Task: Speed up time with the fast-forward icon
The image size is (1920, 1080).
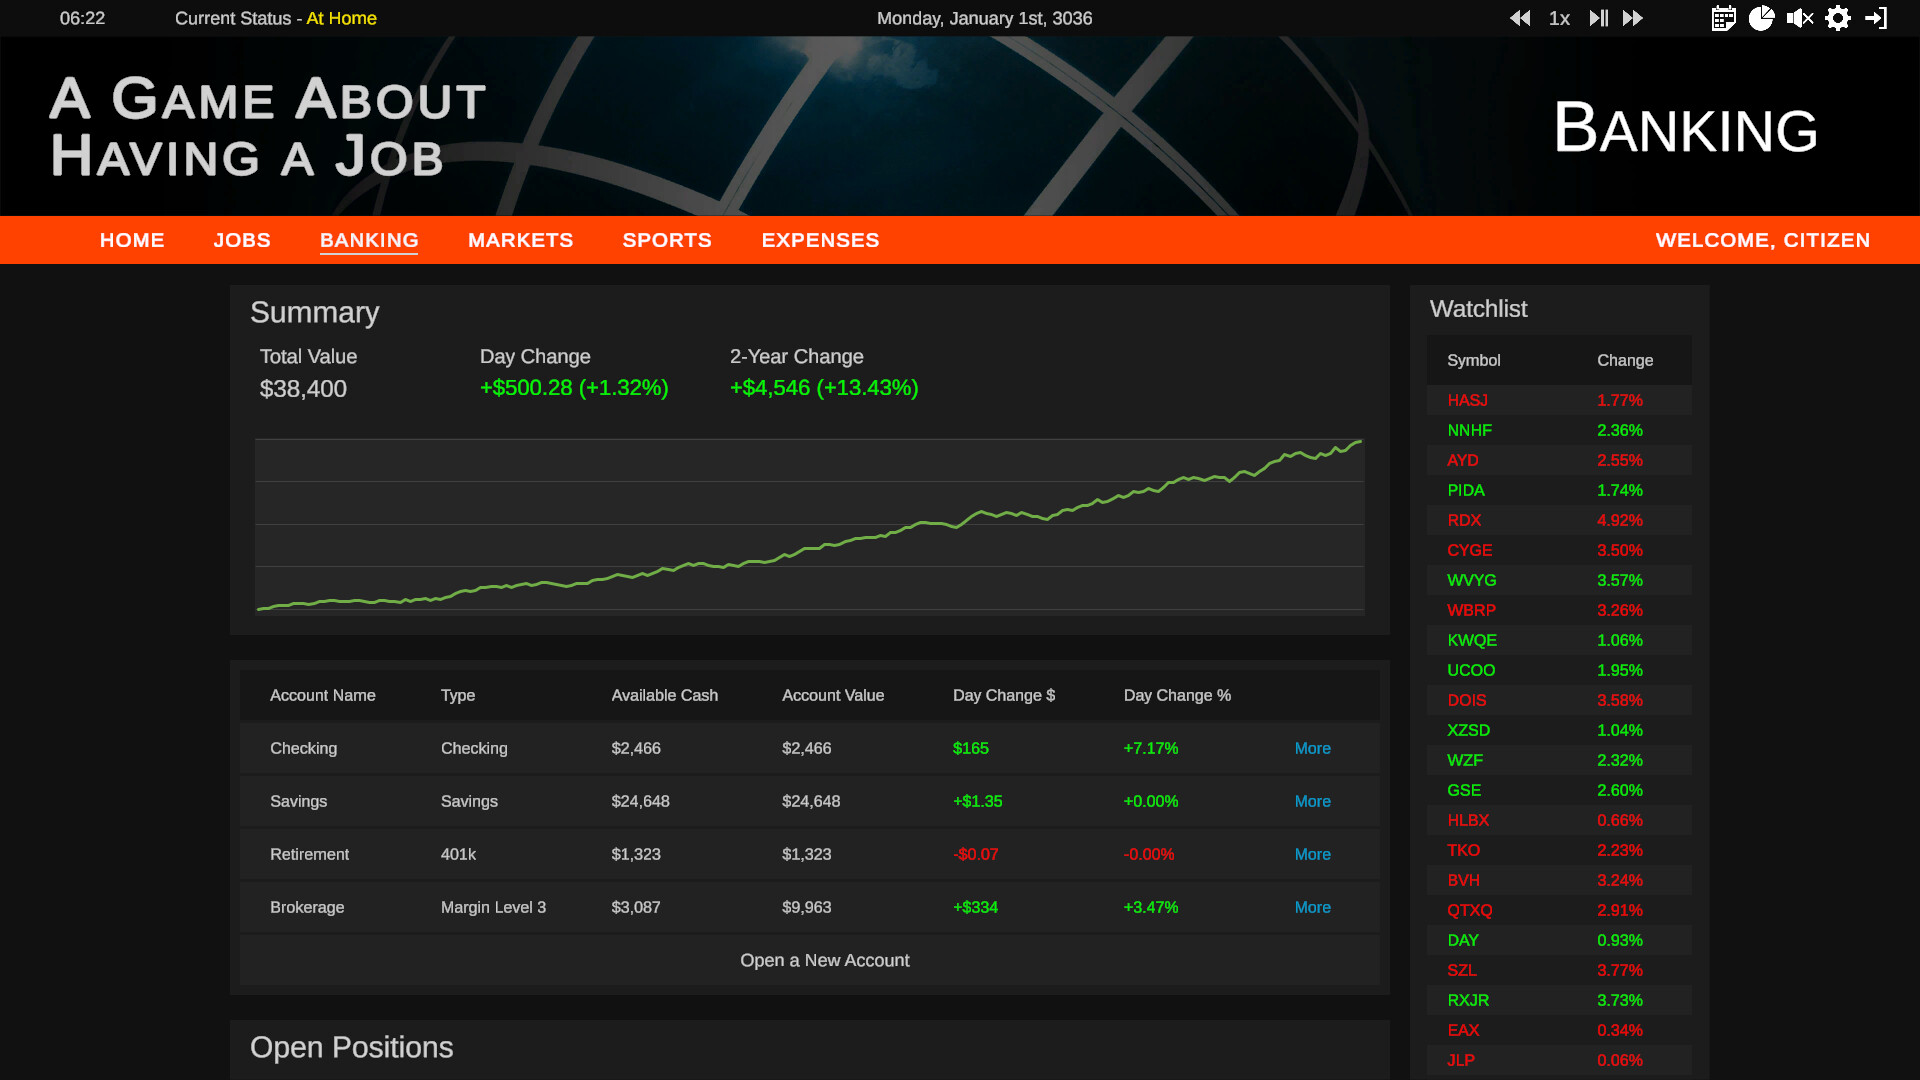Action: (x=1633, y=18)
